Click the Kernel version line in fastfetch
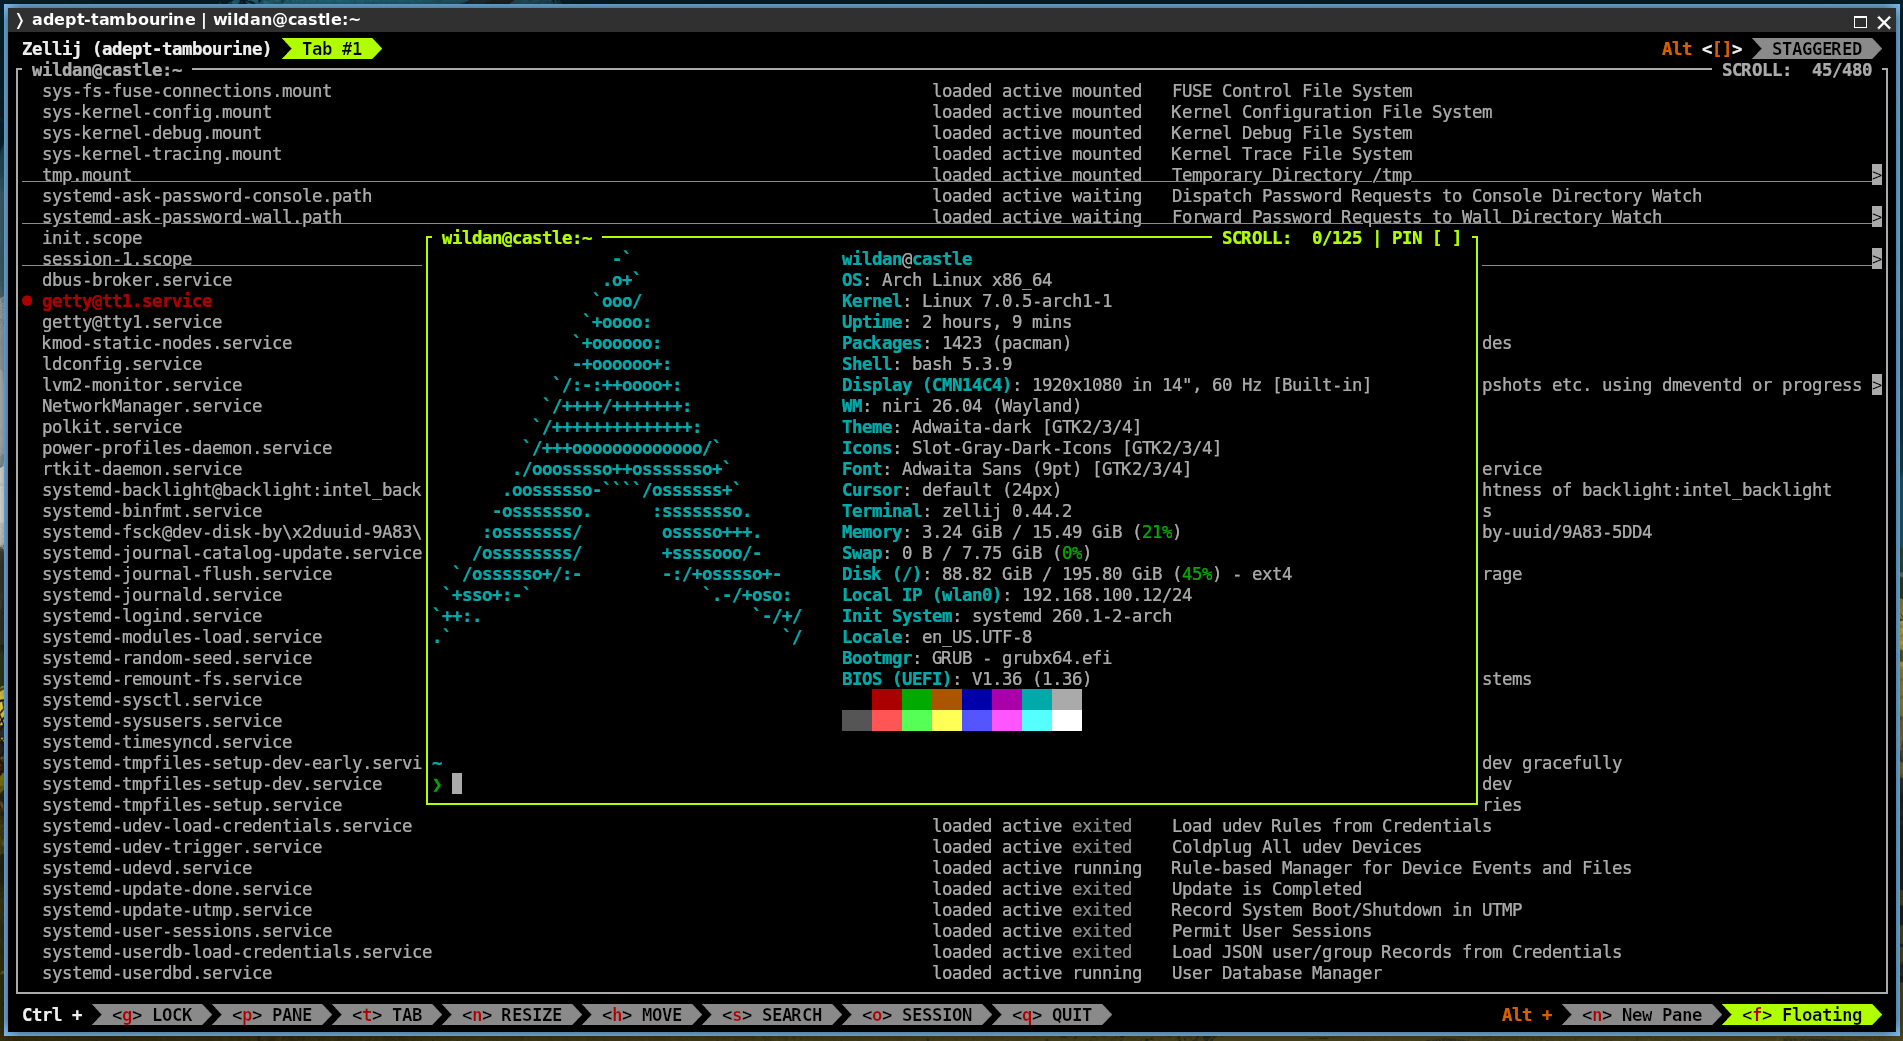Image resolution: width=1903 pixels, height=1041 pixels. [x=977, y=301]
